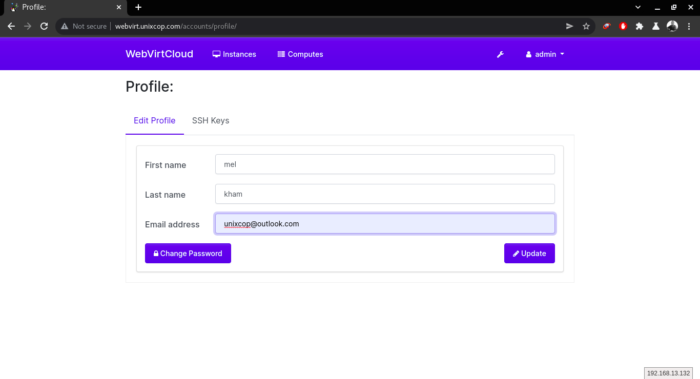Focus the Last name field

tap(385, 194)
